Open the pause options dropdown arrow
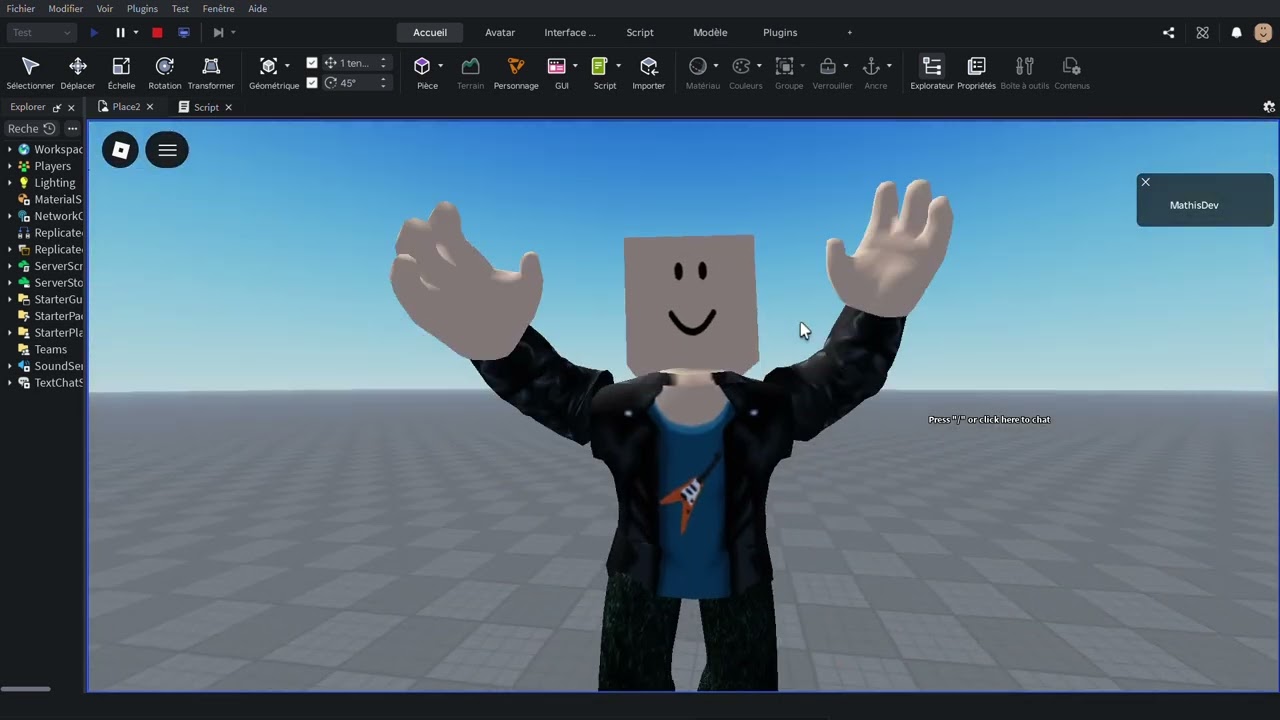This screenshot has height=720, width=1280. pos(136,32)
